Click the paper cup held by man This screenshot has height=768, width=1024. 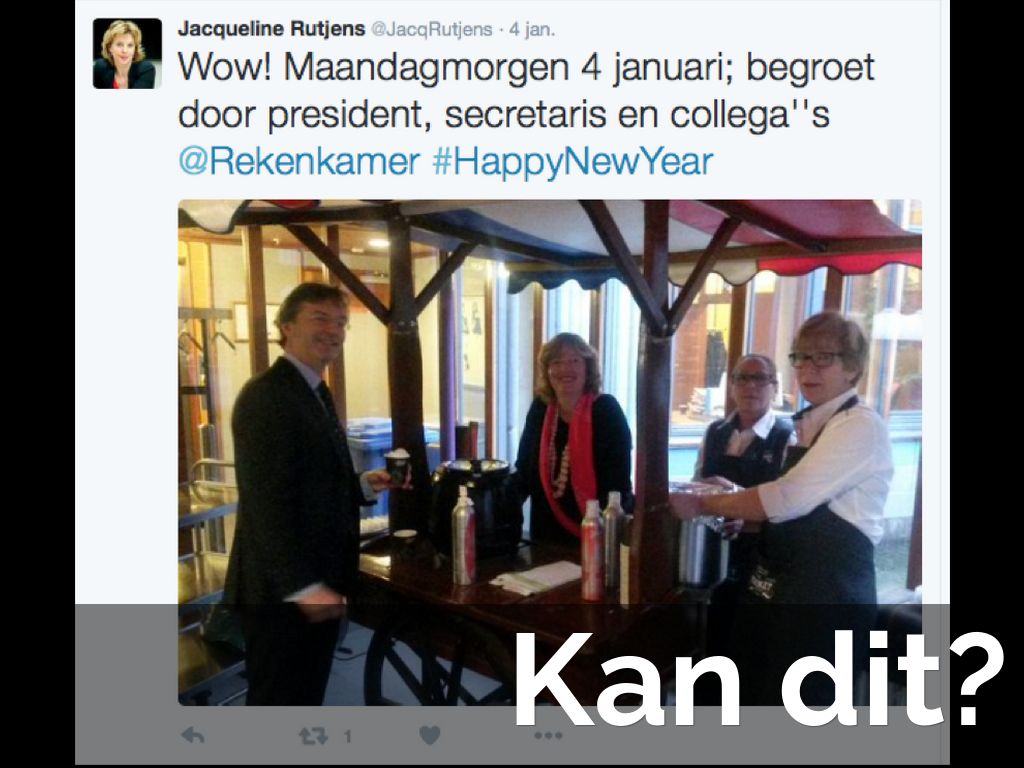coord(398,468)
